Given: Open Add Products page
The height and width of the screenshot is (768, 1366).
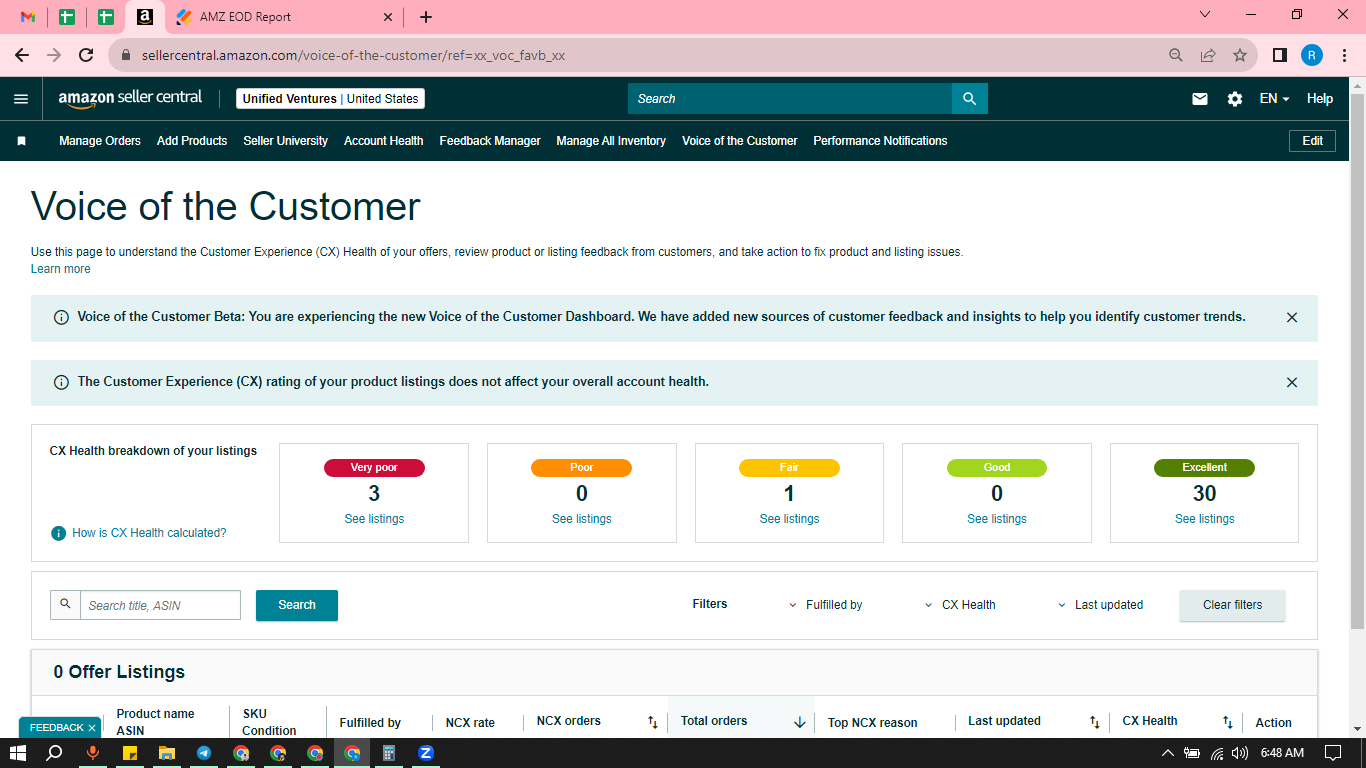Looking at the screenshot, I should 192,141.
